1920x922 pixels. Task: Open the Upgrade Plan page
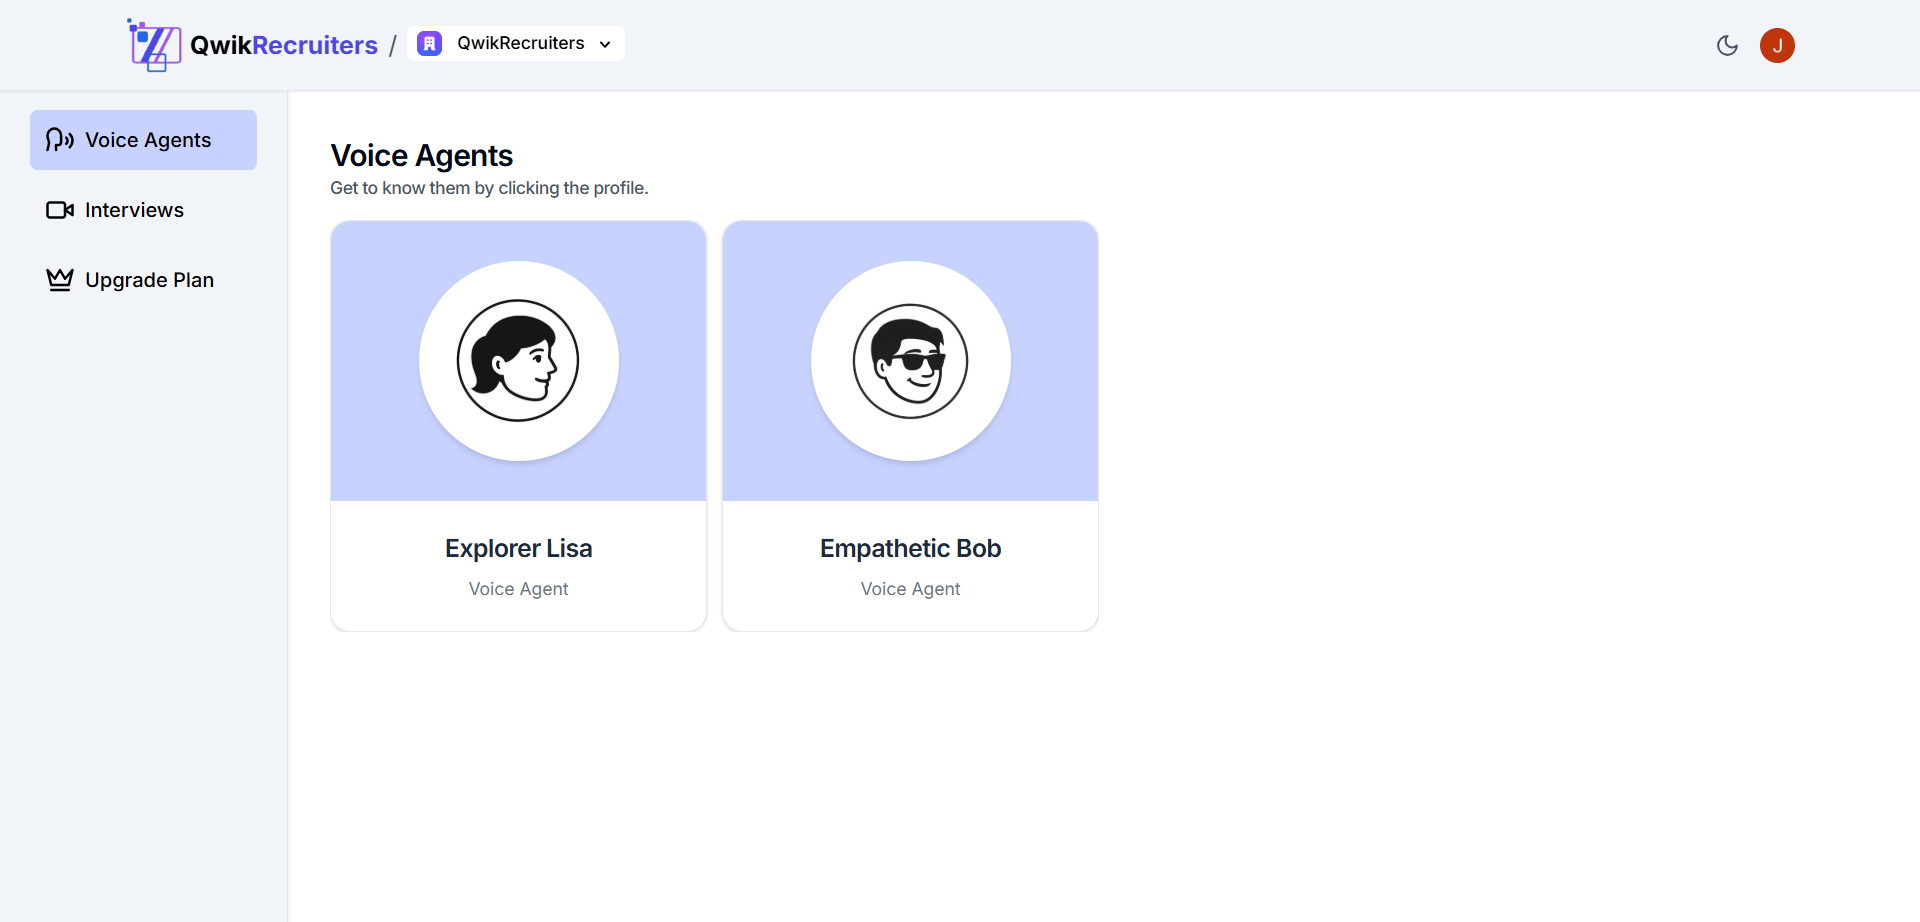[149, 280]
